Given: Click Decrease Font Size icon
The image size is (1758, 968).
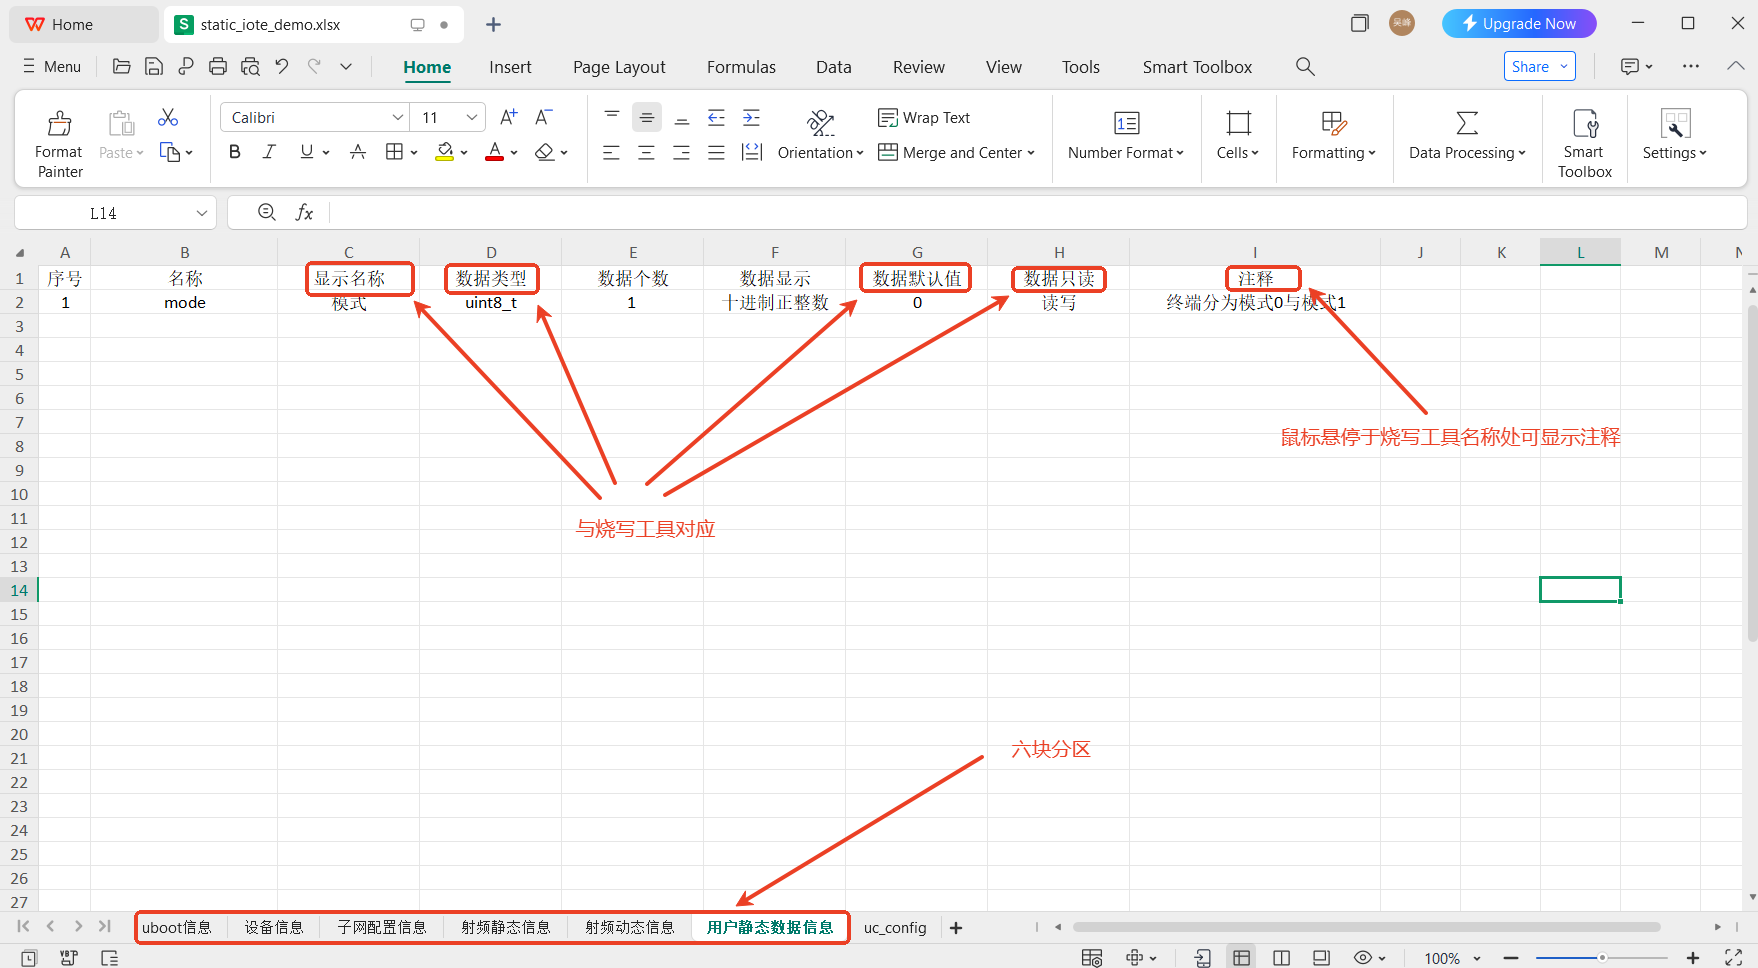Looking at the screenshot, I should pos(543,117).
